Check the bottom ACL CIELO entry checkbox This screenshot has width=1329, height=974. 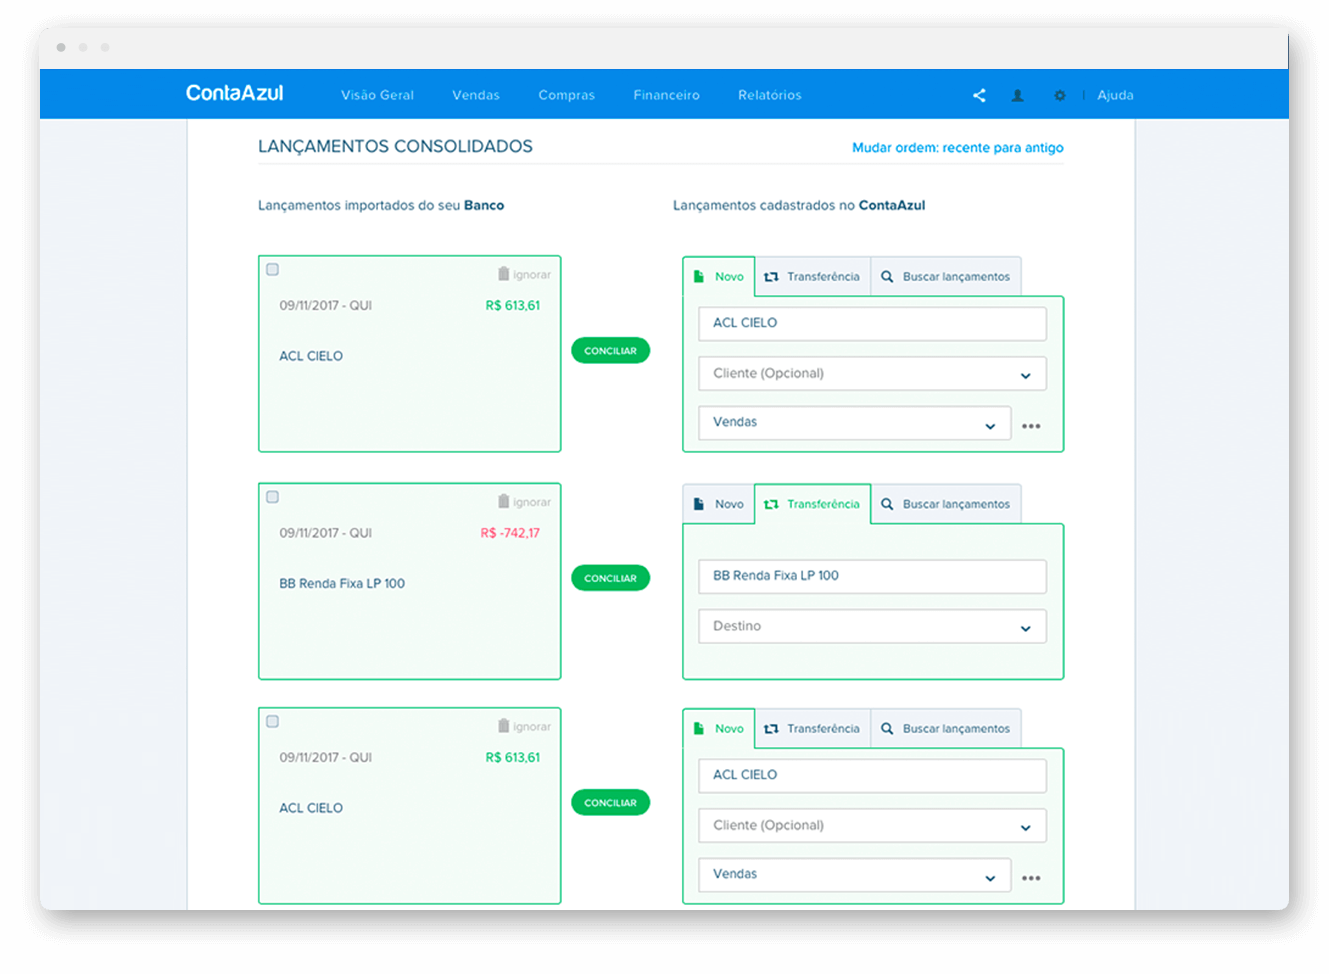click(x=272, y=720)
